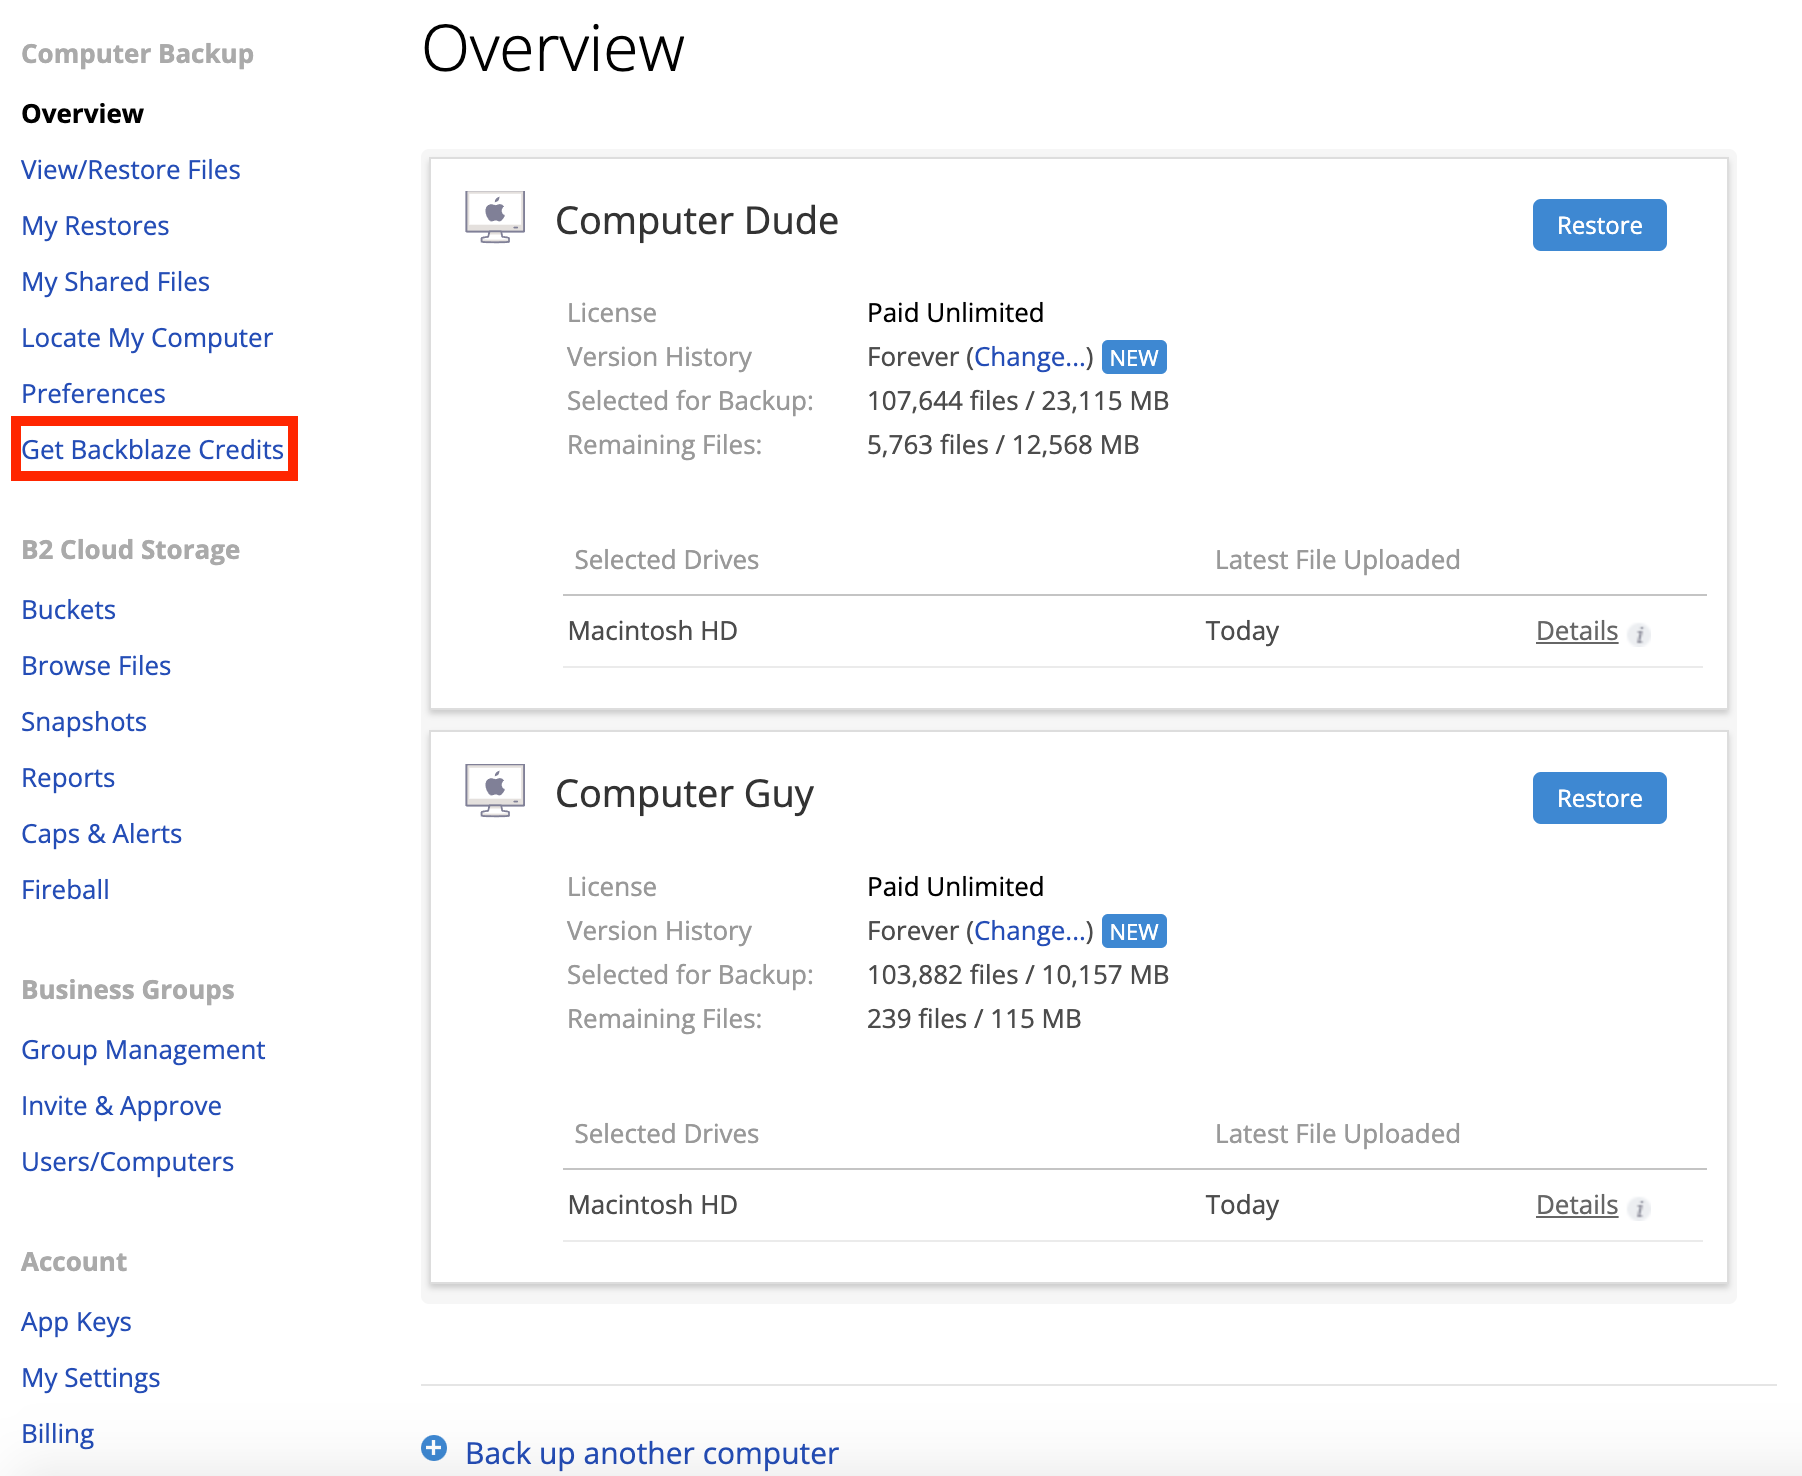Open App Keys under Account
The image size is (1802, 1476).
tap(77, 1322)
